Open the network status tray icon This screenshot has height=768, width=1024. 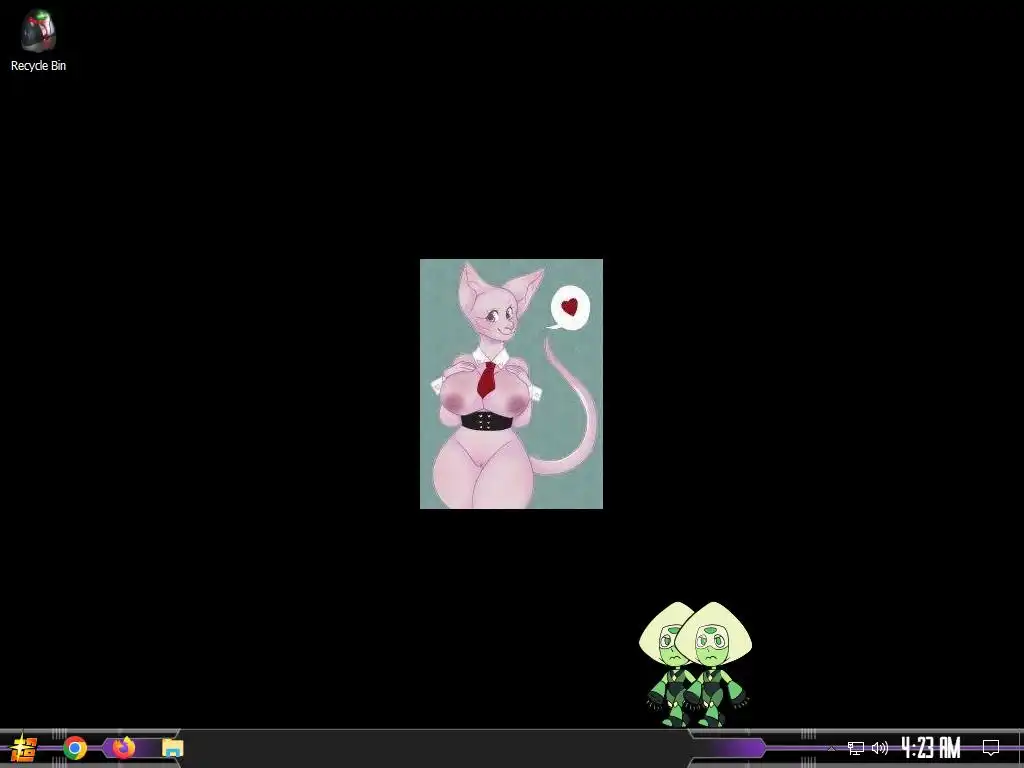856,748
